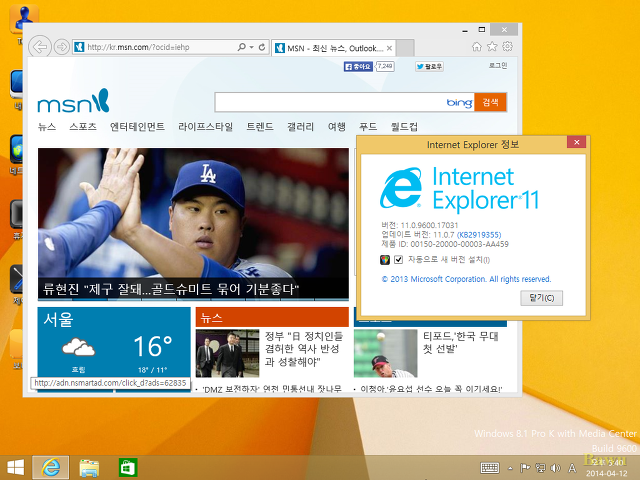Close the MSN tab with its X
The width and height of the screenshot is (640, 480).
coord(389,48)
